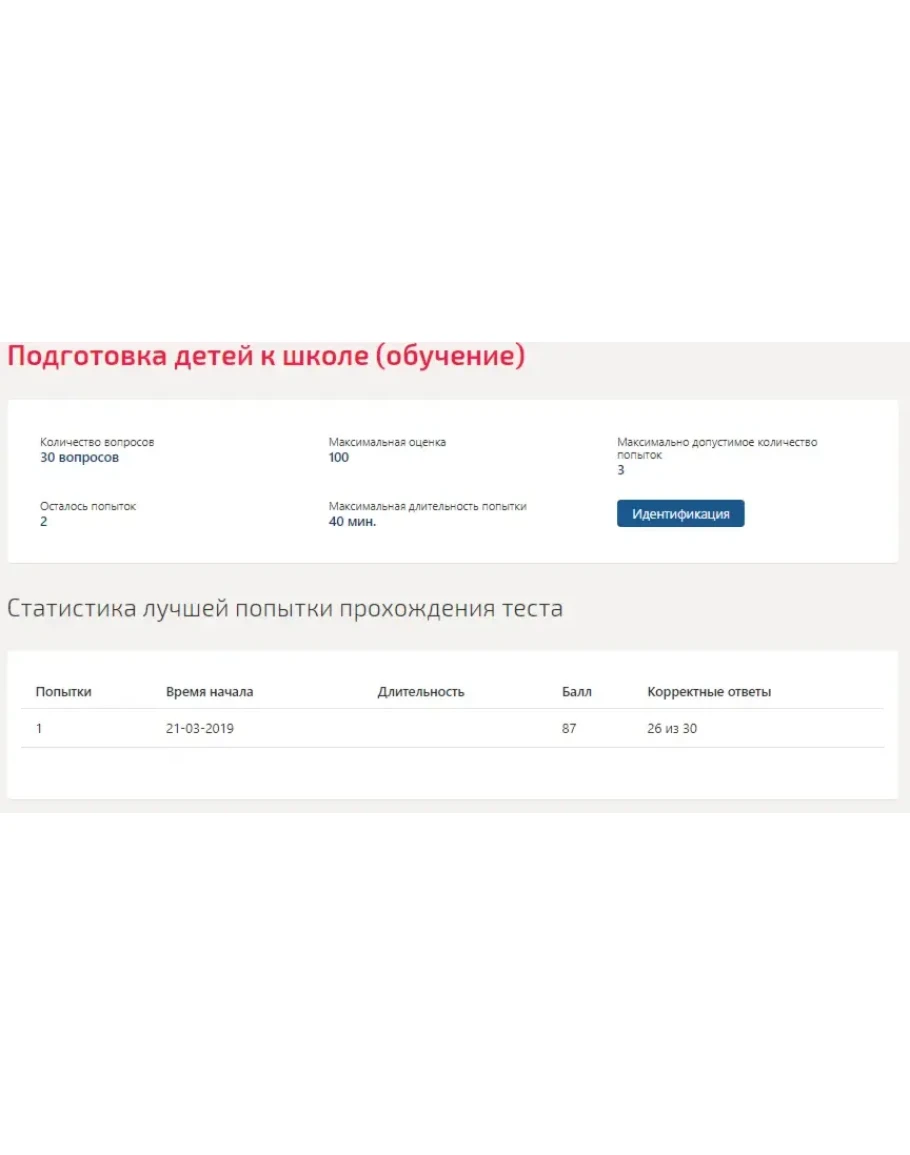Click the Корректные ответы column header
Screen dimensions: 910x1155
(x=709, y=692)
